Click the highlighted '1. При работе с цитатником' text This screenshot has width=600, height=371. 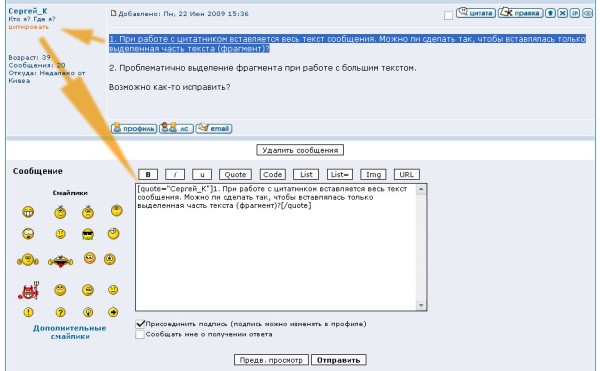(x=347, y=44)
